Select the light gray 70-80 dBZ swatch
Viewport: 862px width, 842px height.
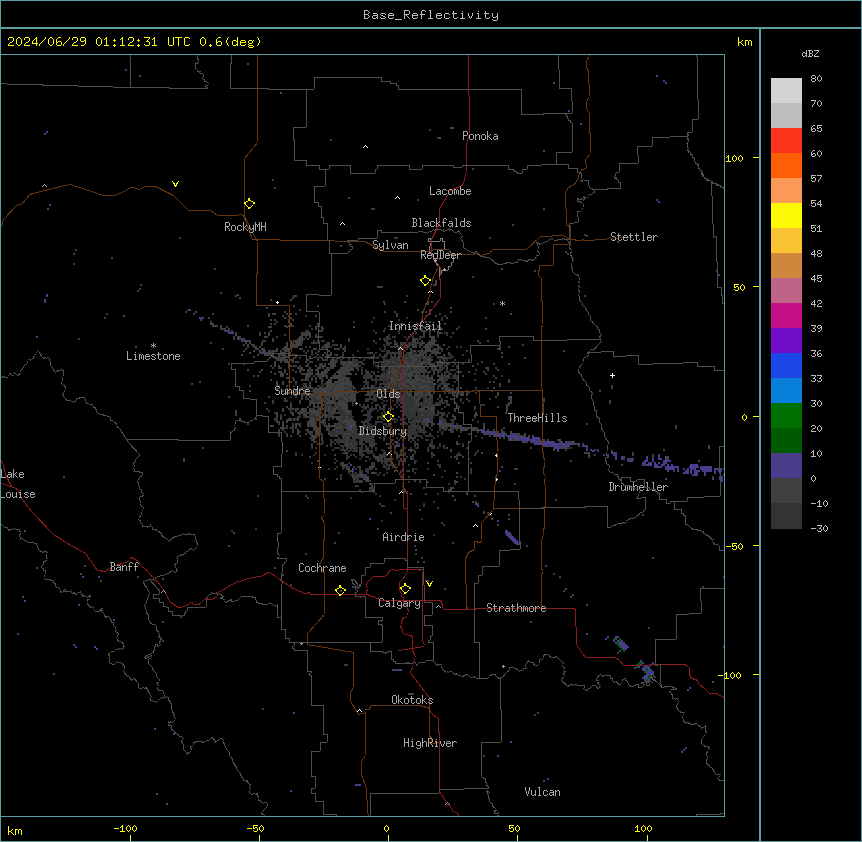point(786,91)
